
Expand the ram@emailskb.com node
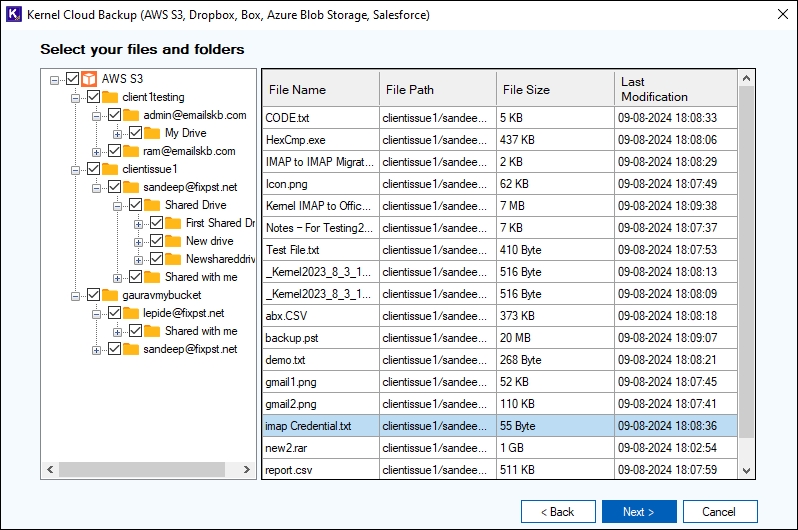(96, 152)
